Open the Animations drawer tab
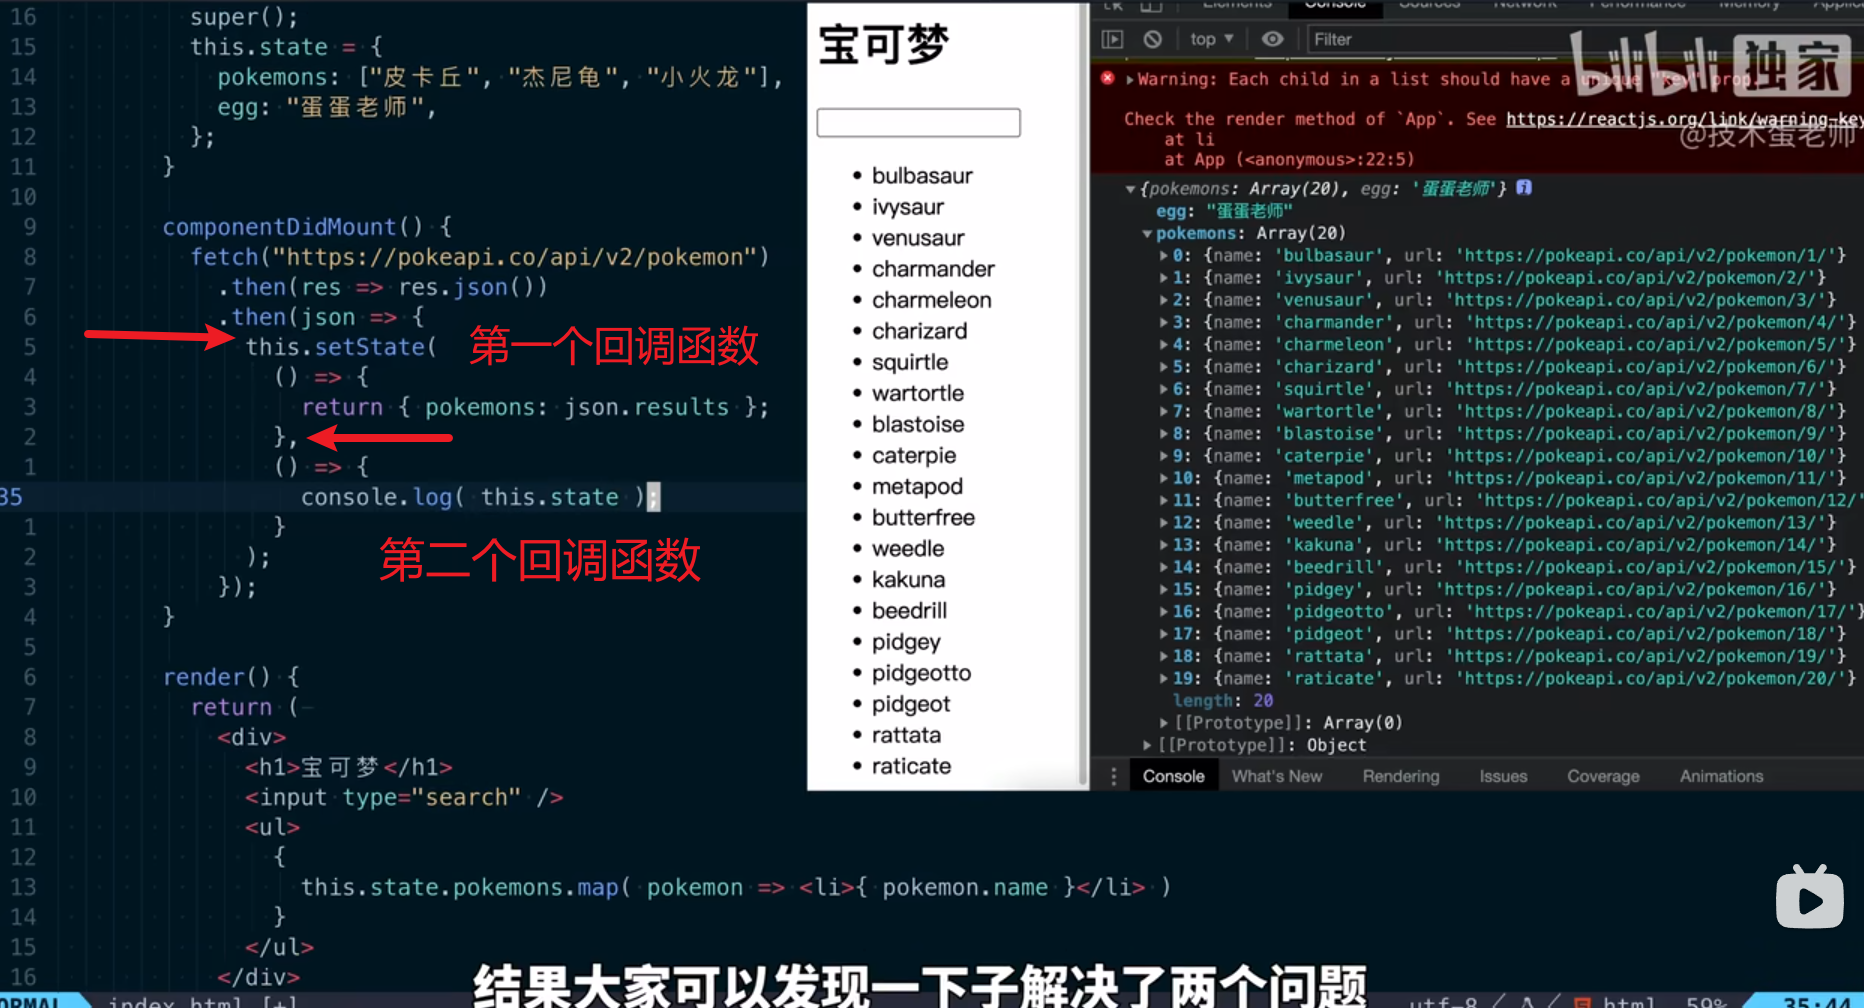1864x1008 pixels. [1721, 776]
